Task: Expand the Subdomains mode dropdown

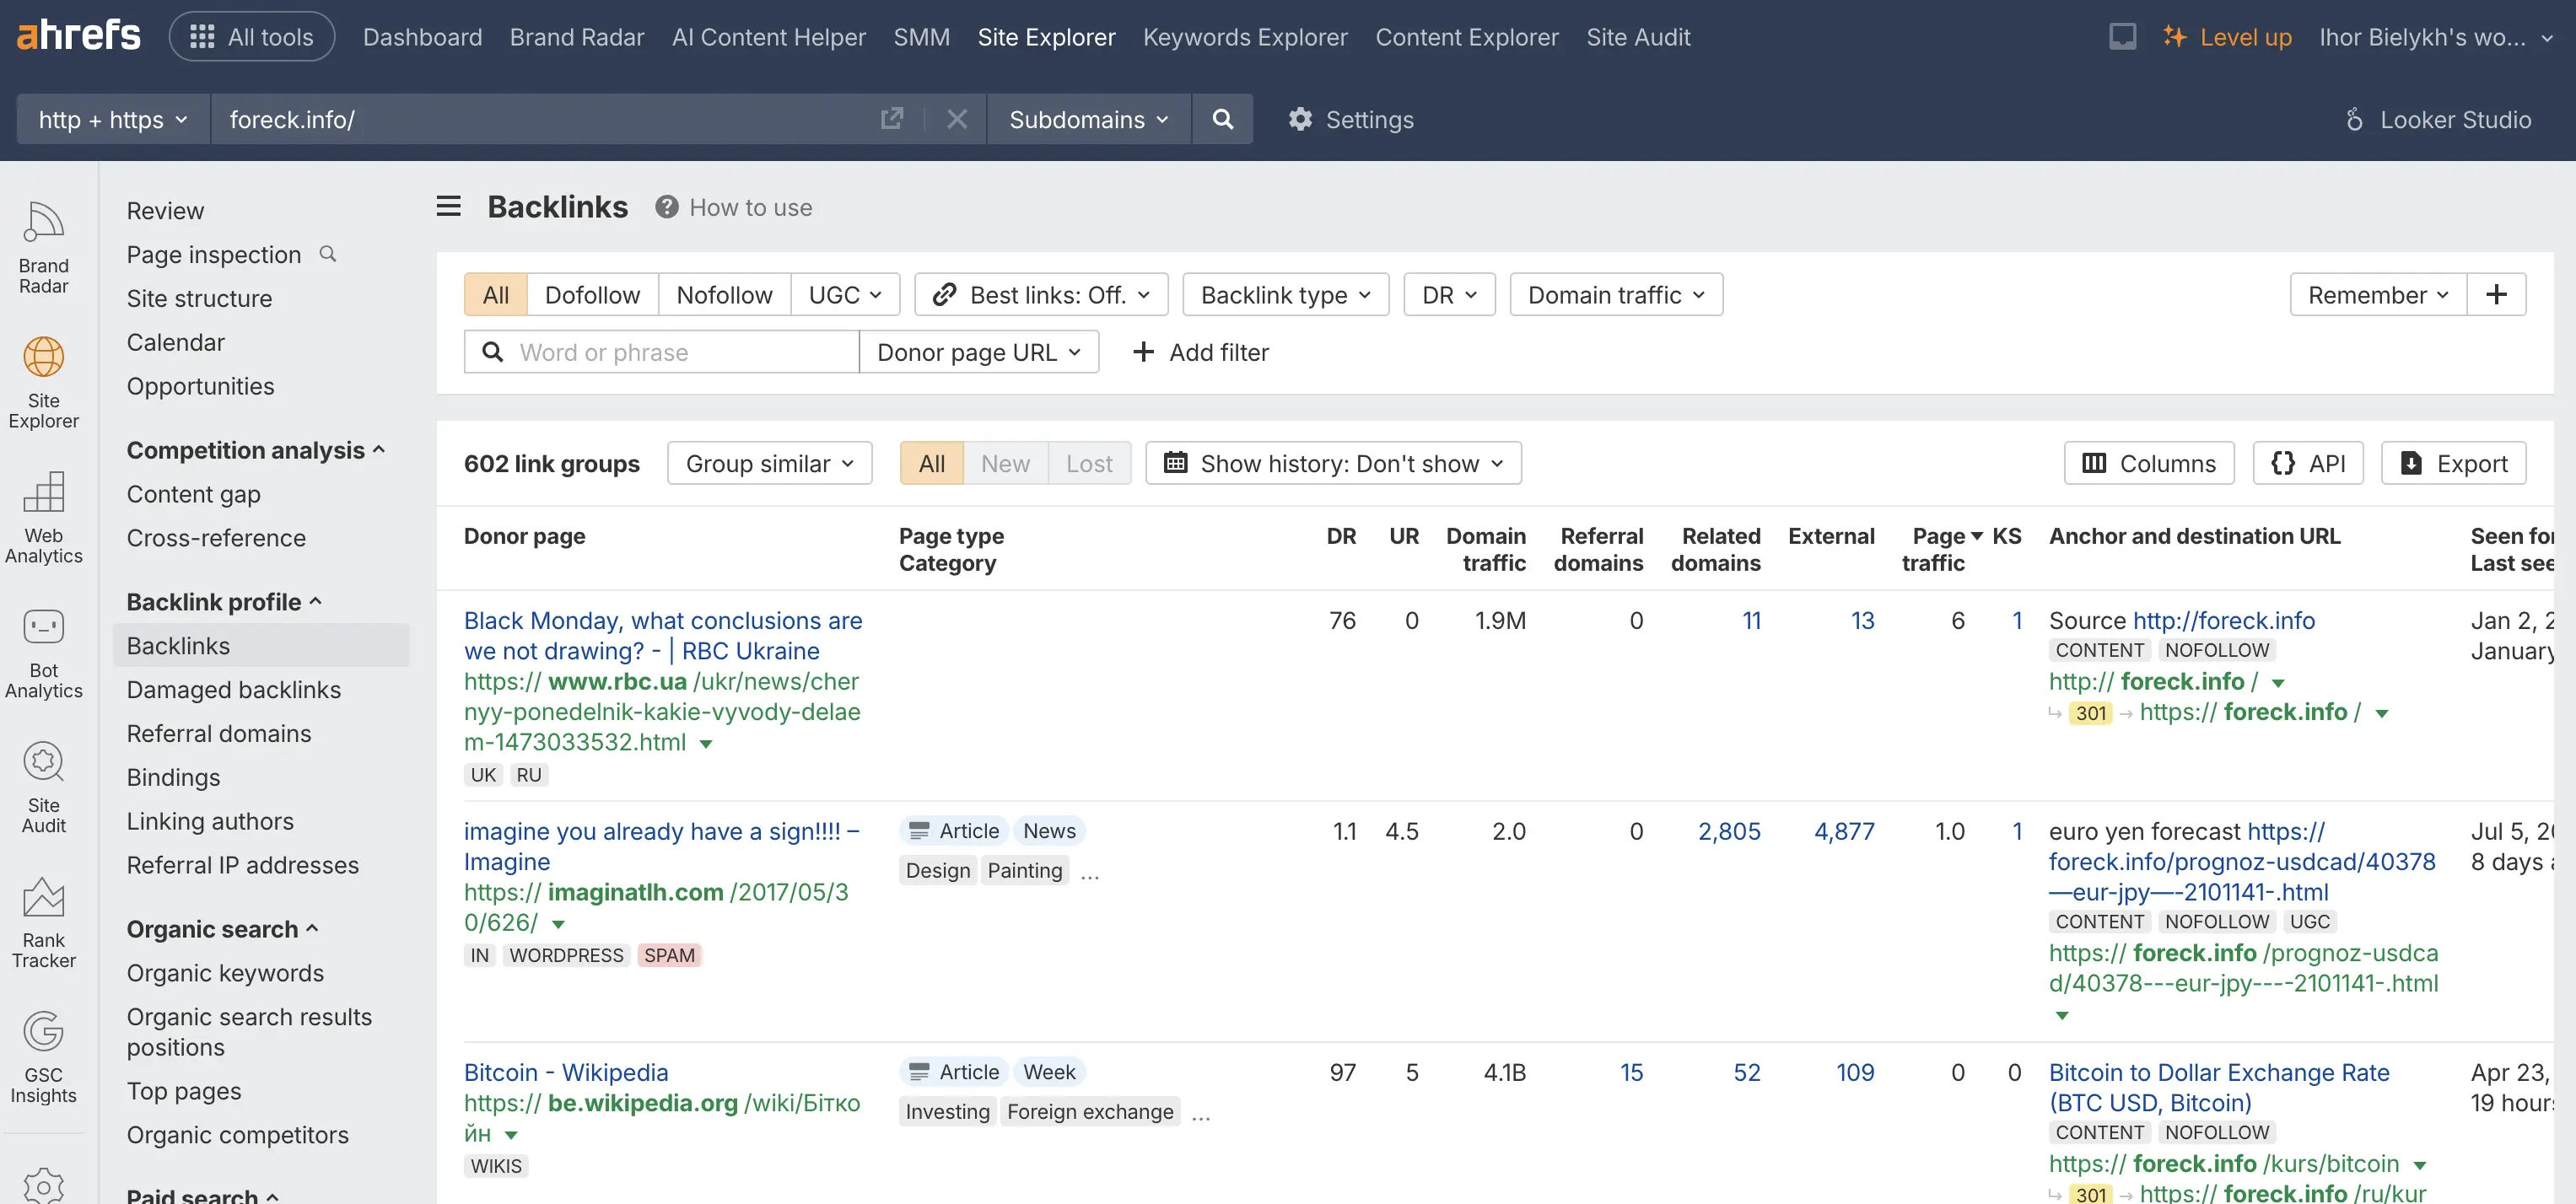Action: pos(1087,119)
